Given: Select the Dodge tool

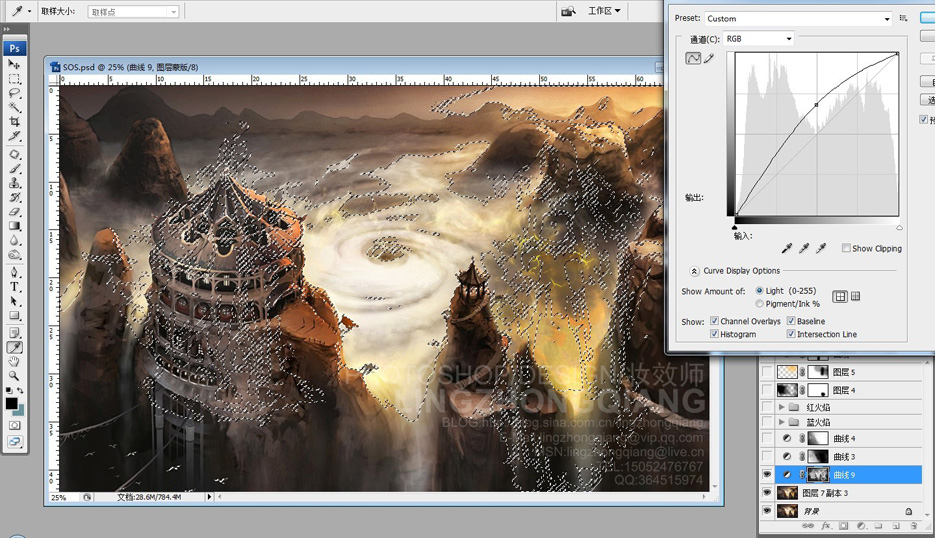Looking at the screenshot, I should (14, 255).
